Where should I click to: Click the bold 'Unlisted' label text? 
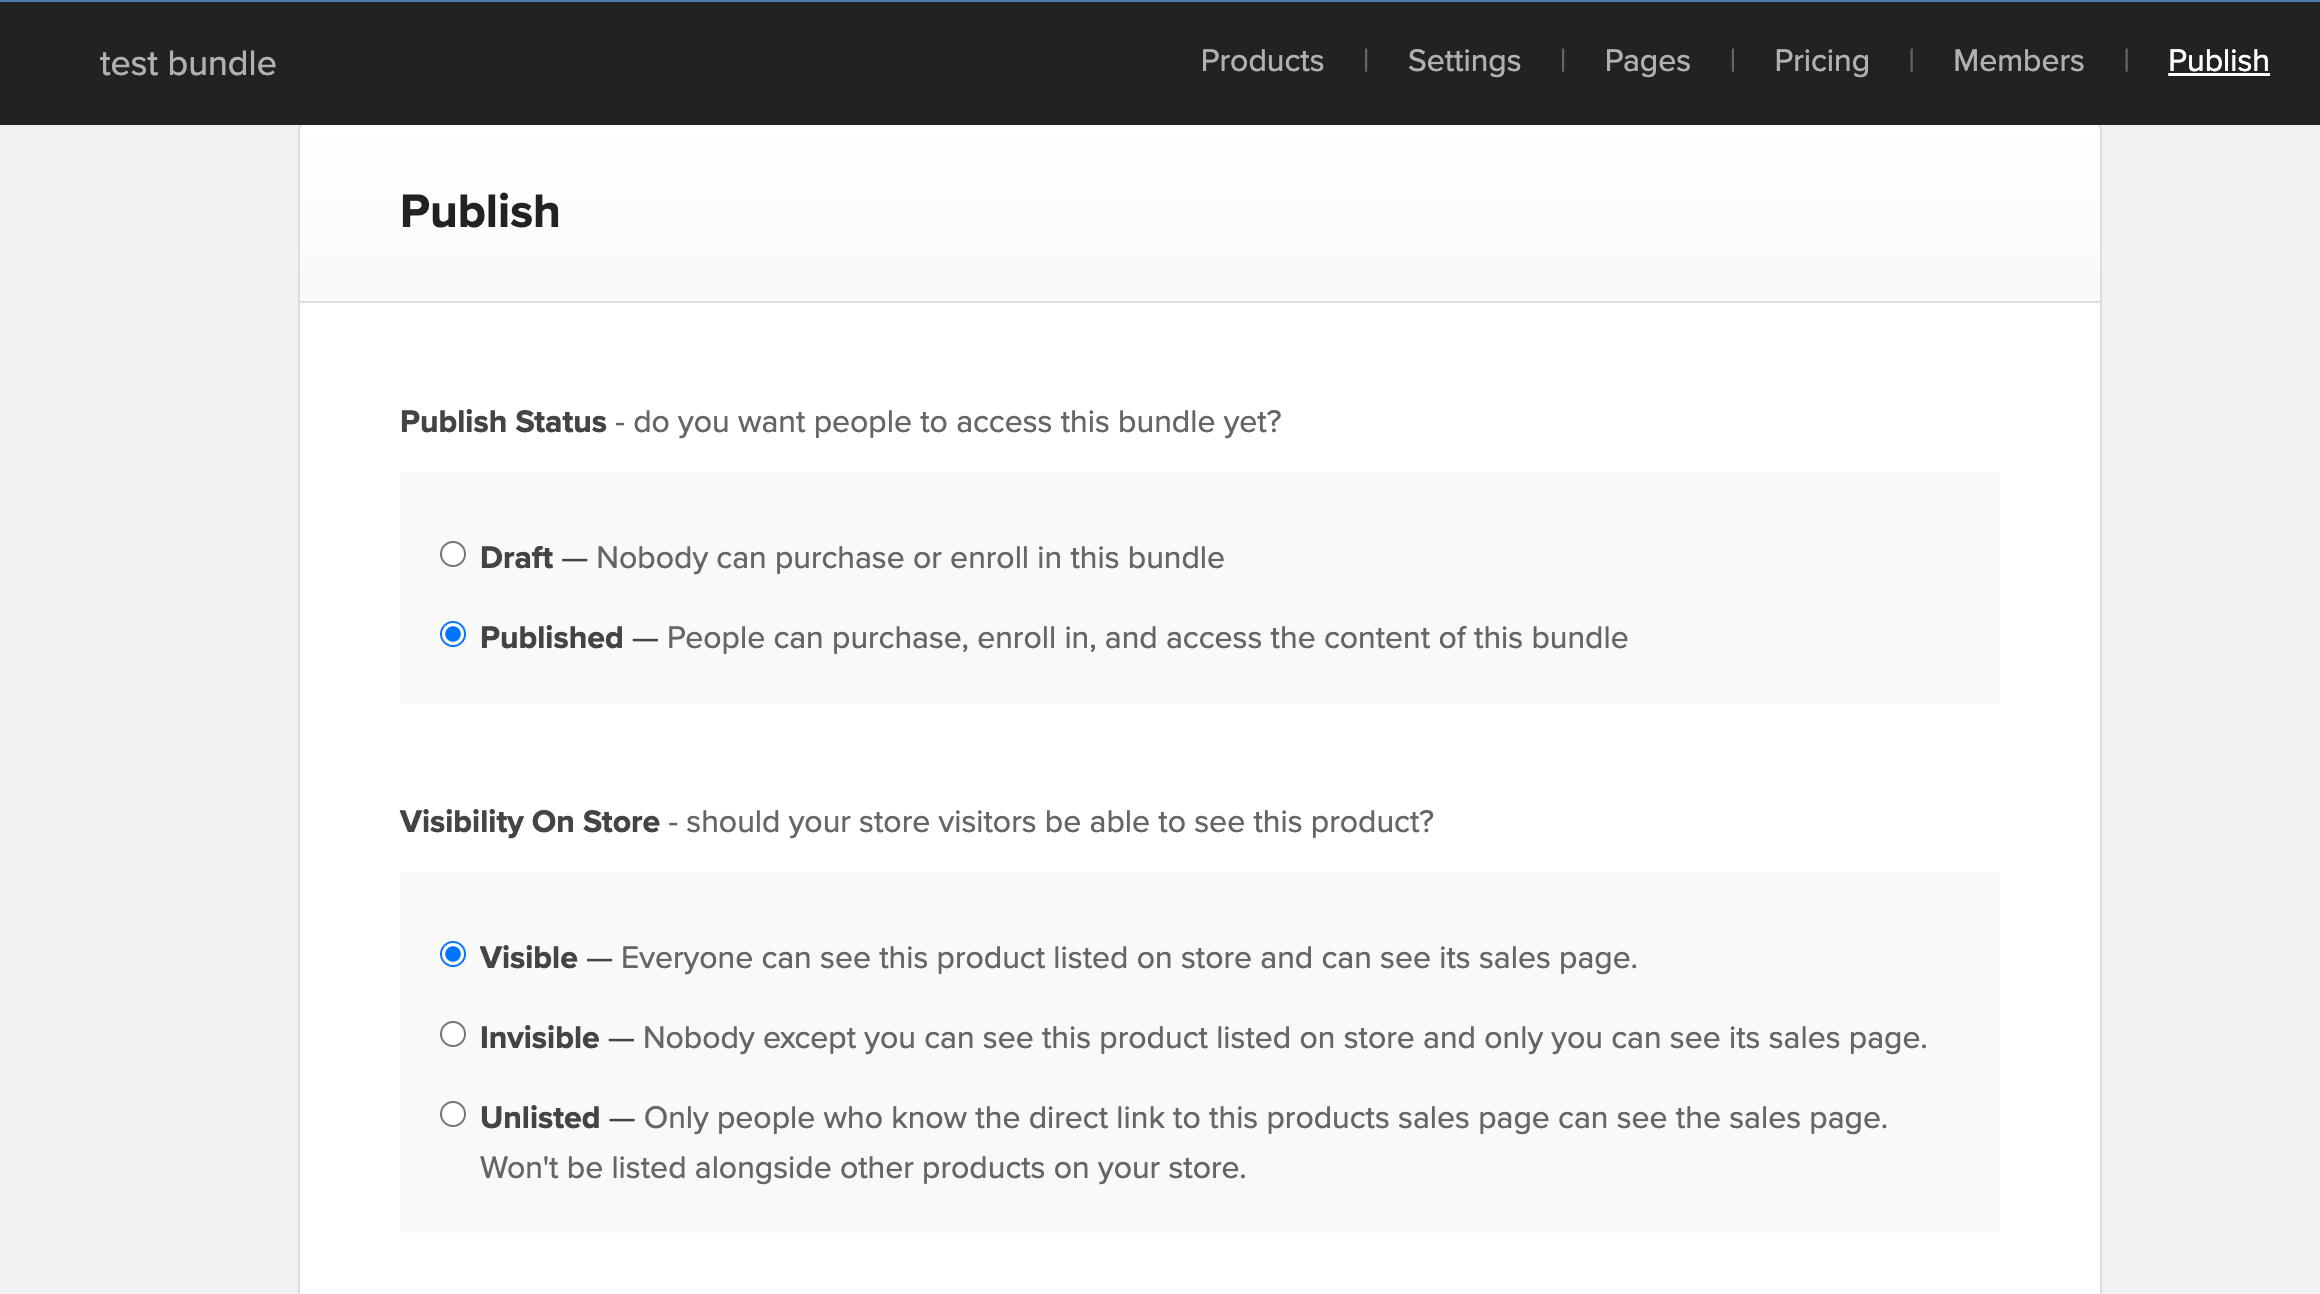point(540,1118)
